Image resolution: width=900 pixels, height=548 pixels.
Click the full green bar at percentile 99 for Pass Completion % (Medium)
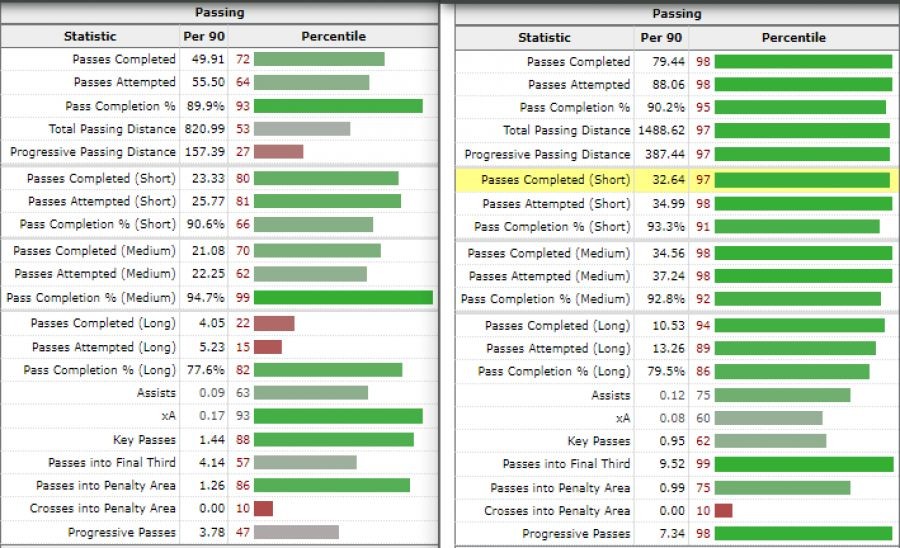coord(343,298)
